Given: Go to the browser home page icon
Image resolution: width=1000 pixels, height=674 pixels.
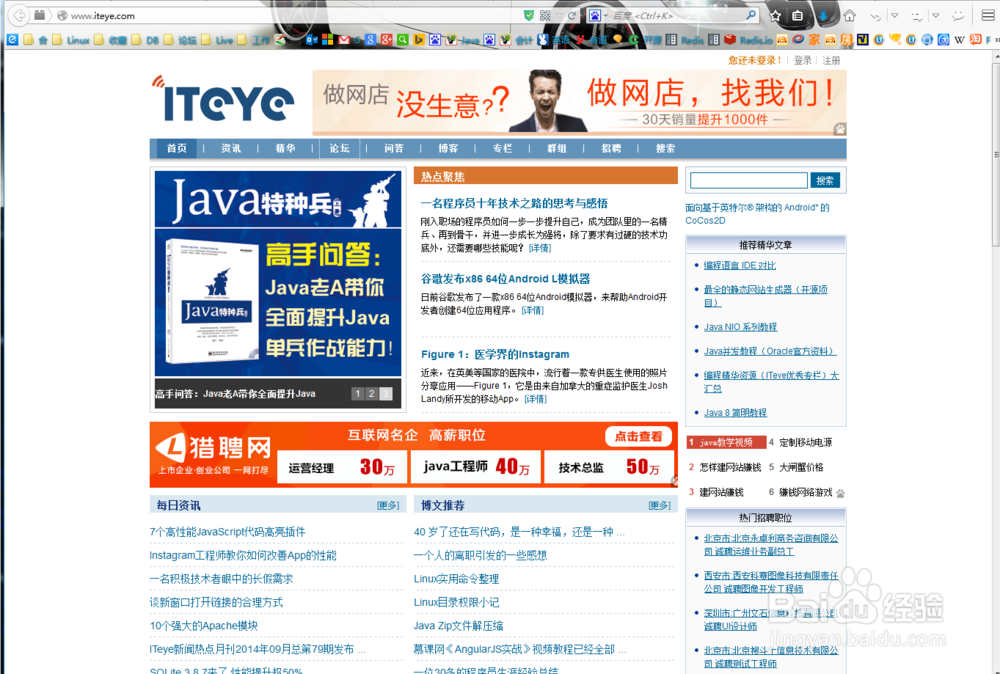Looking at the screenshot, I should pos(849,15).
